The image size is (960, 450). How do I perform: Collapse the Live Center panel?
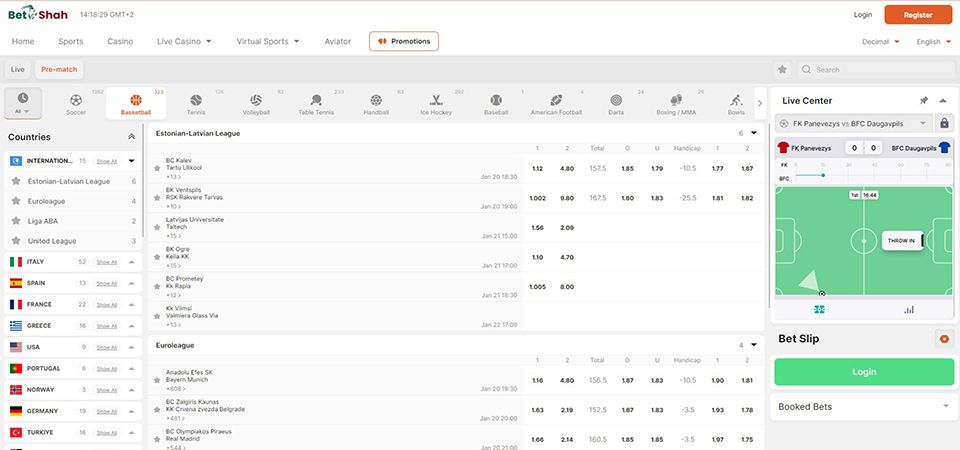coord(943,100)
